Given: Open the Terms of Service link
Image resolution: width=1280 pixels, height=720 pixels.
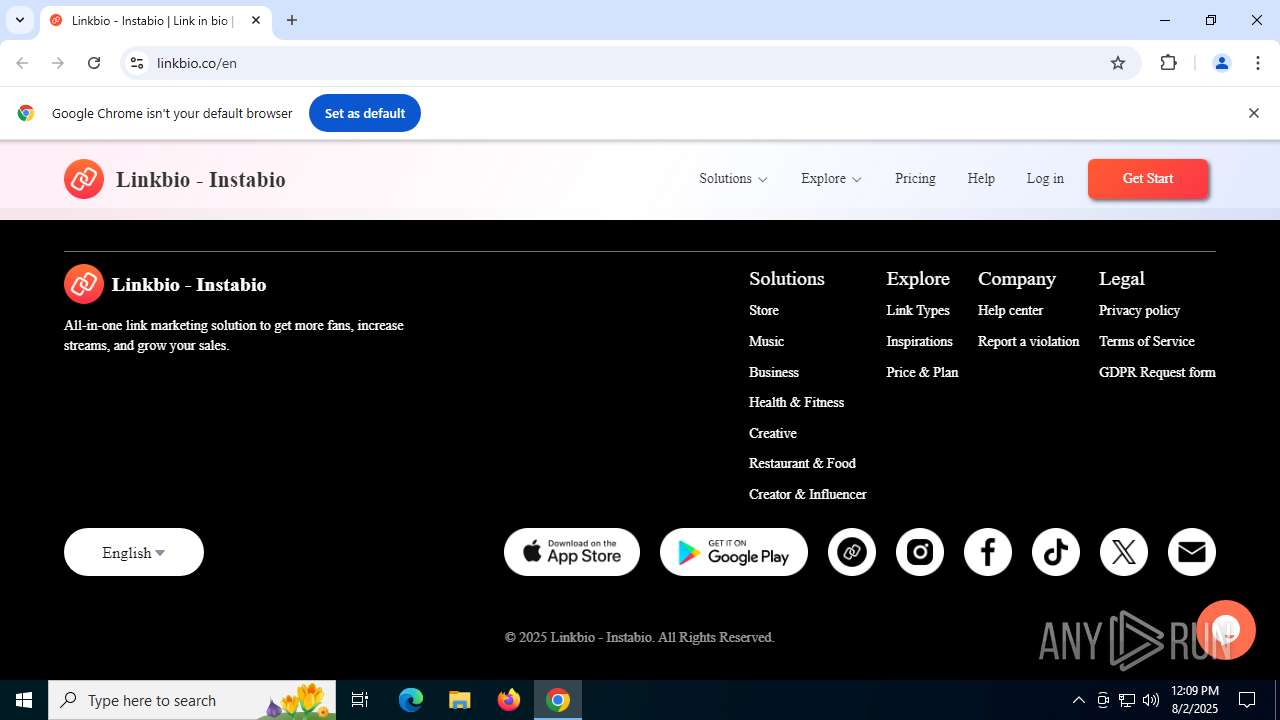Looking at the screenshot, I should (x=1147, y=341).
